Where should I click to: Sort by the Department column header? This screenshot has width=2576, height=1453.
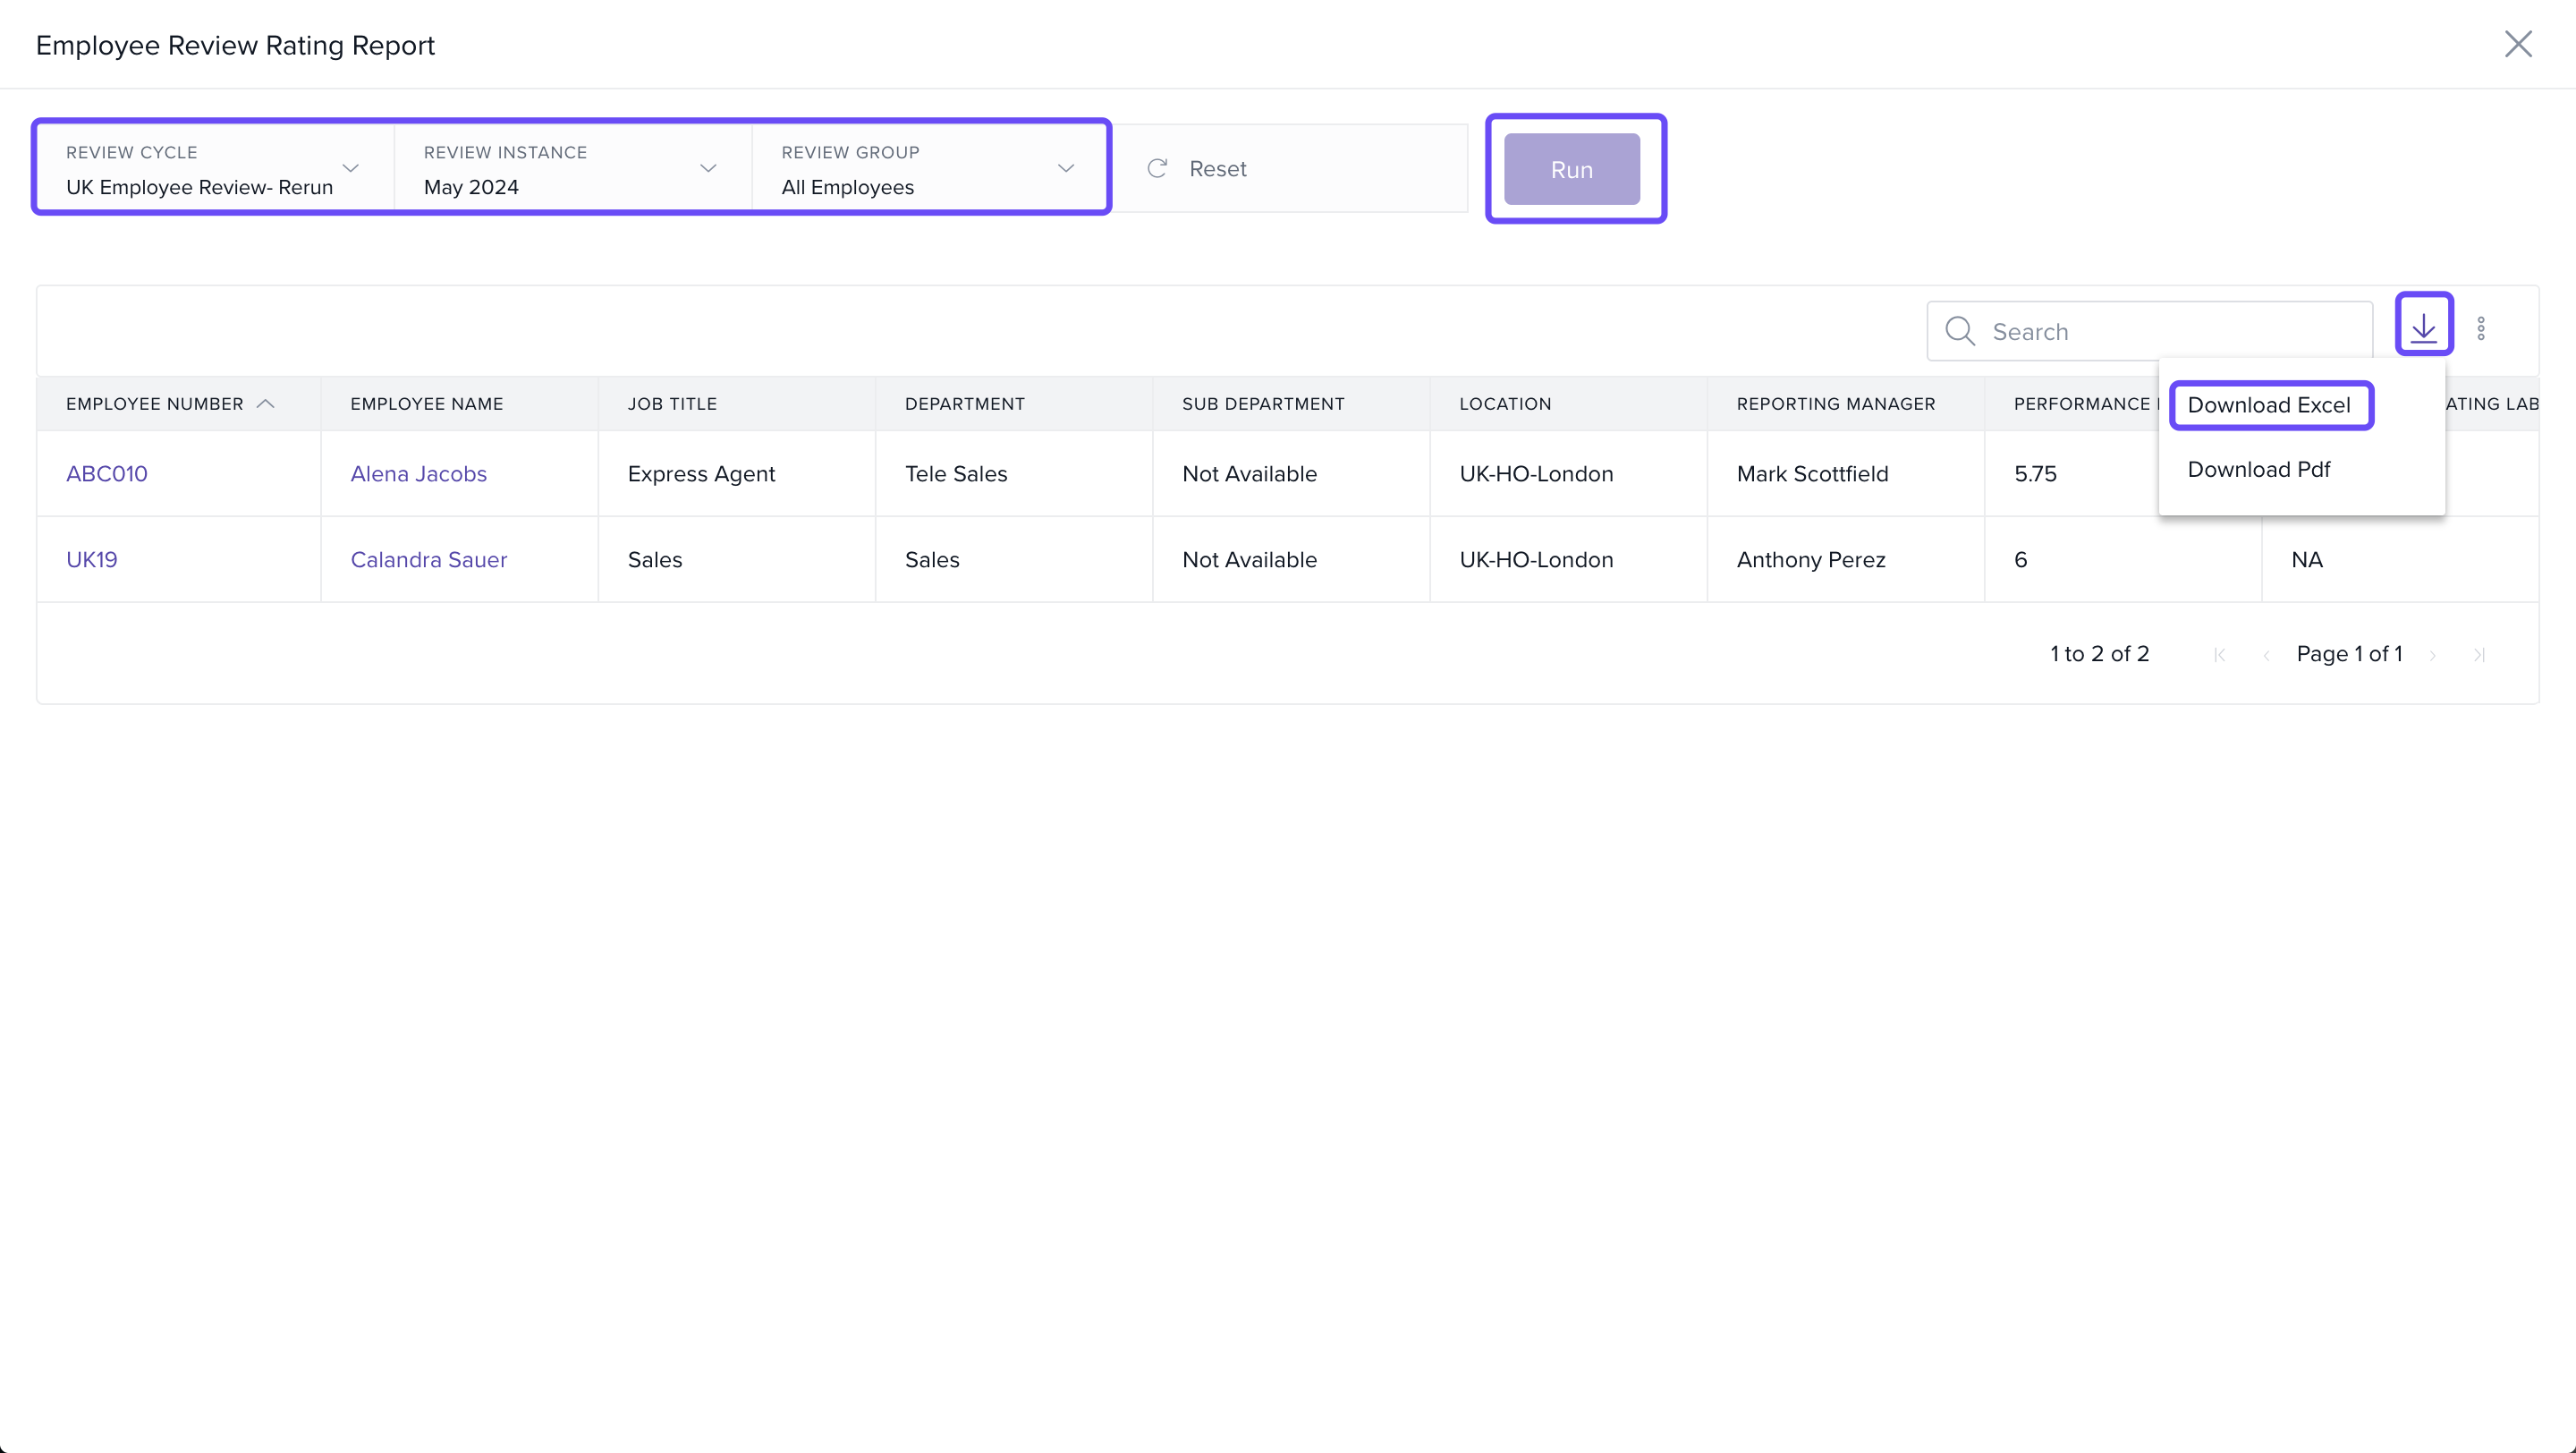[x=964, y=404]
